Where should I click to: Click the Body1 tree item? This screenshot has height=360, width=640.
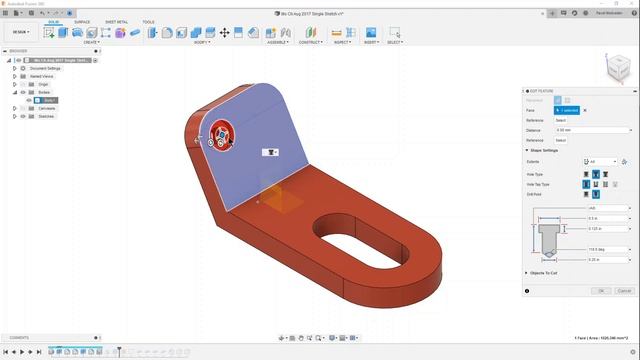click(x=46, y=100)
